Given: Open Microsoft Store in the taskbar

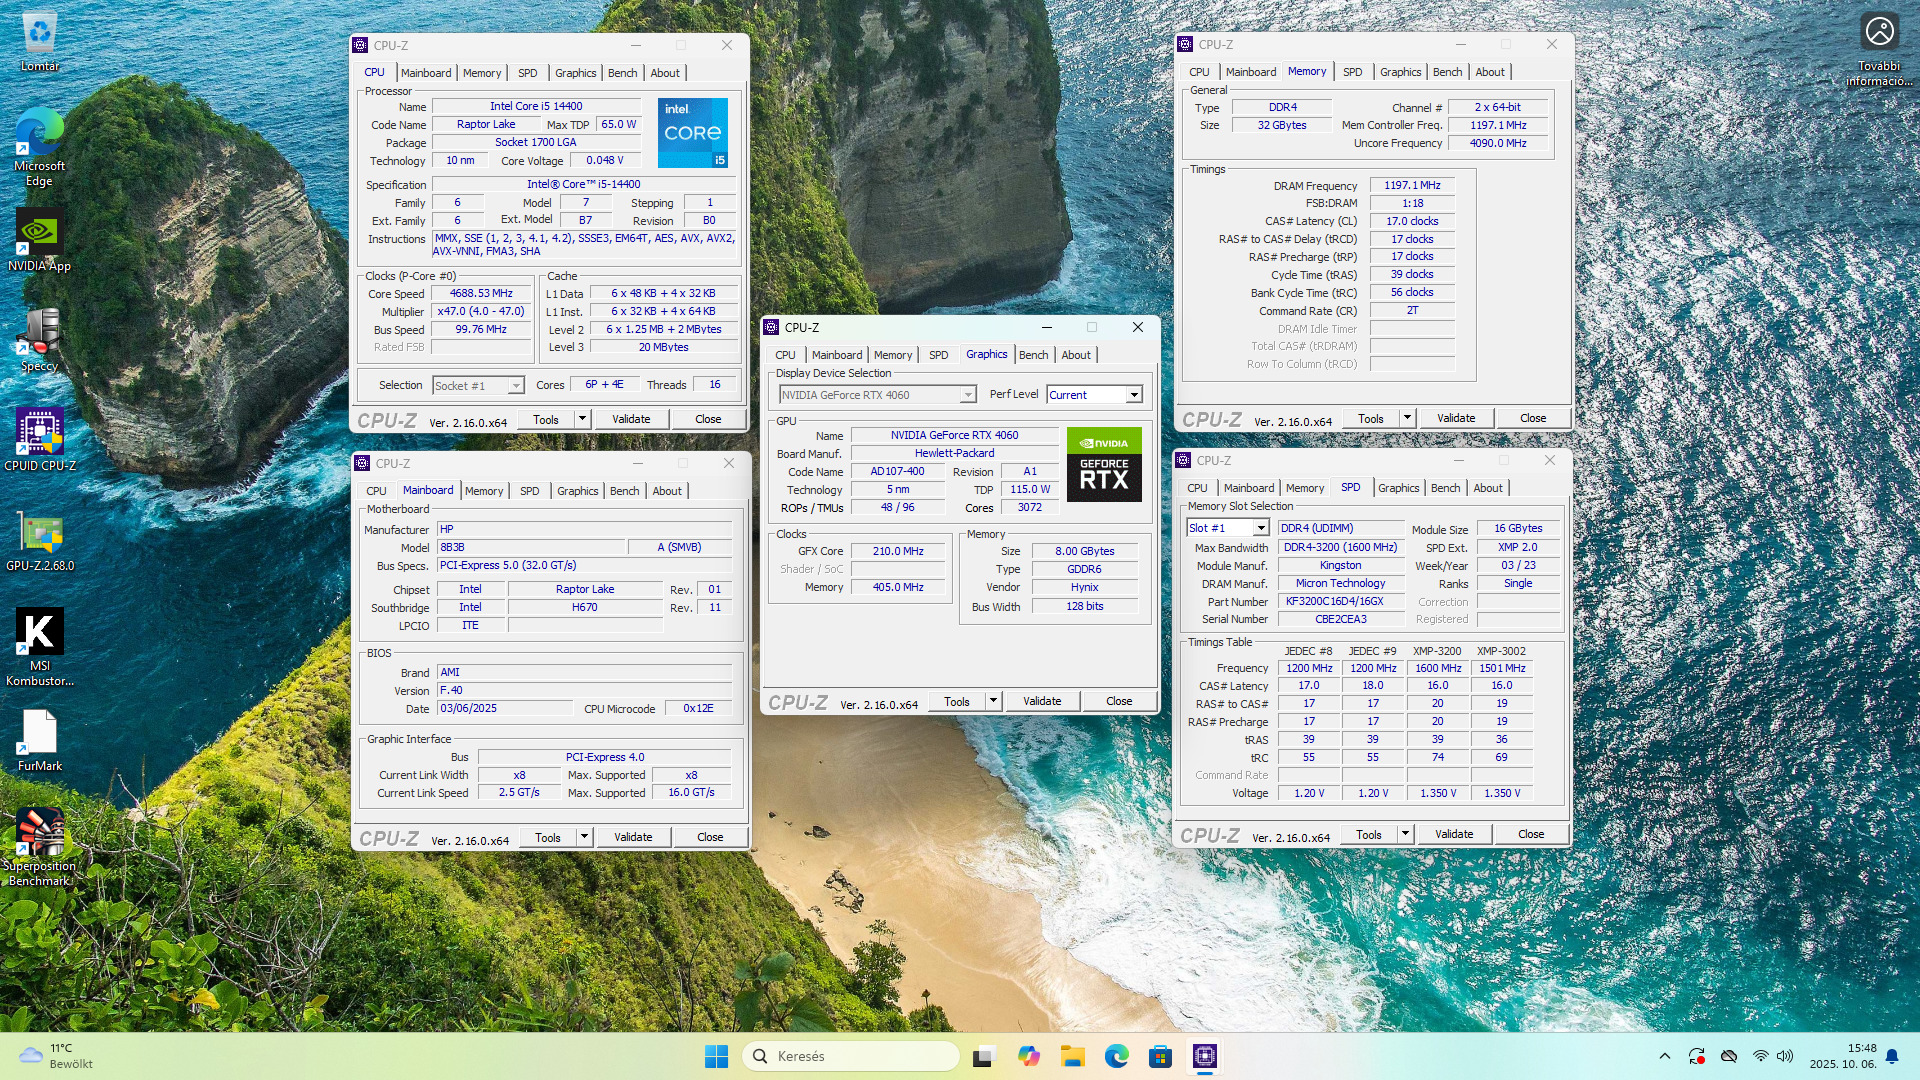Looking at the screenshot, I should coord(1160,1056).
